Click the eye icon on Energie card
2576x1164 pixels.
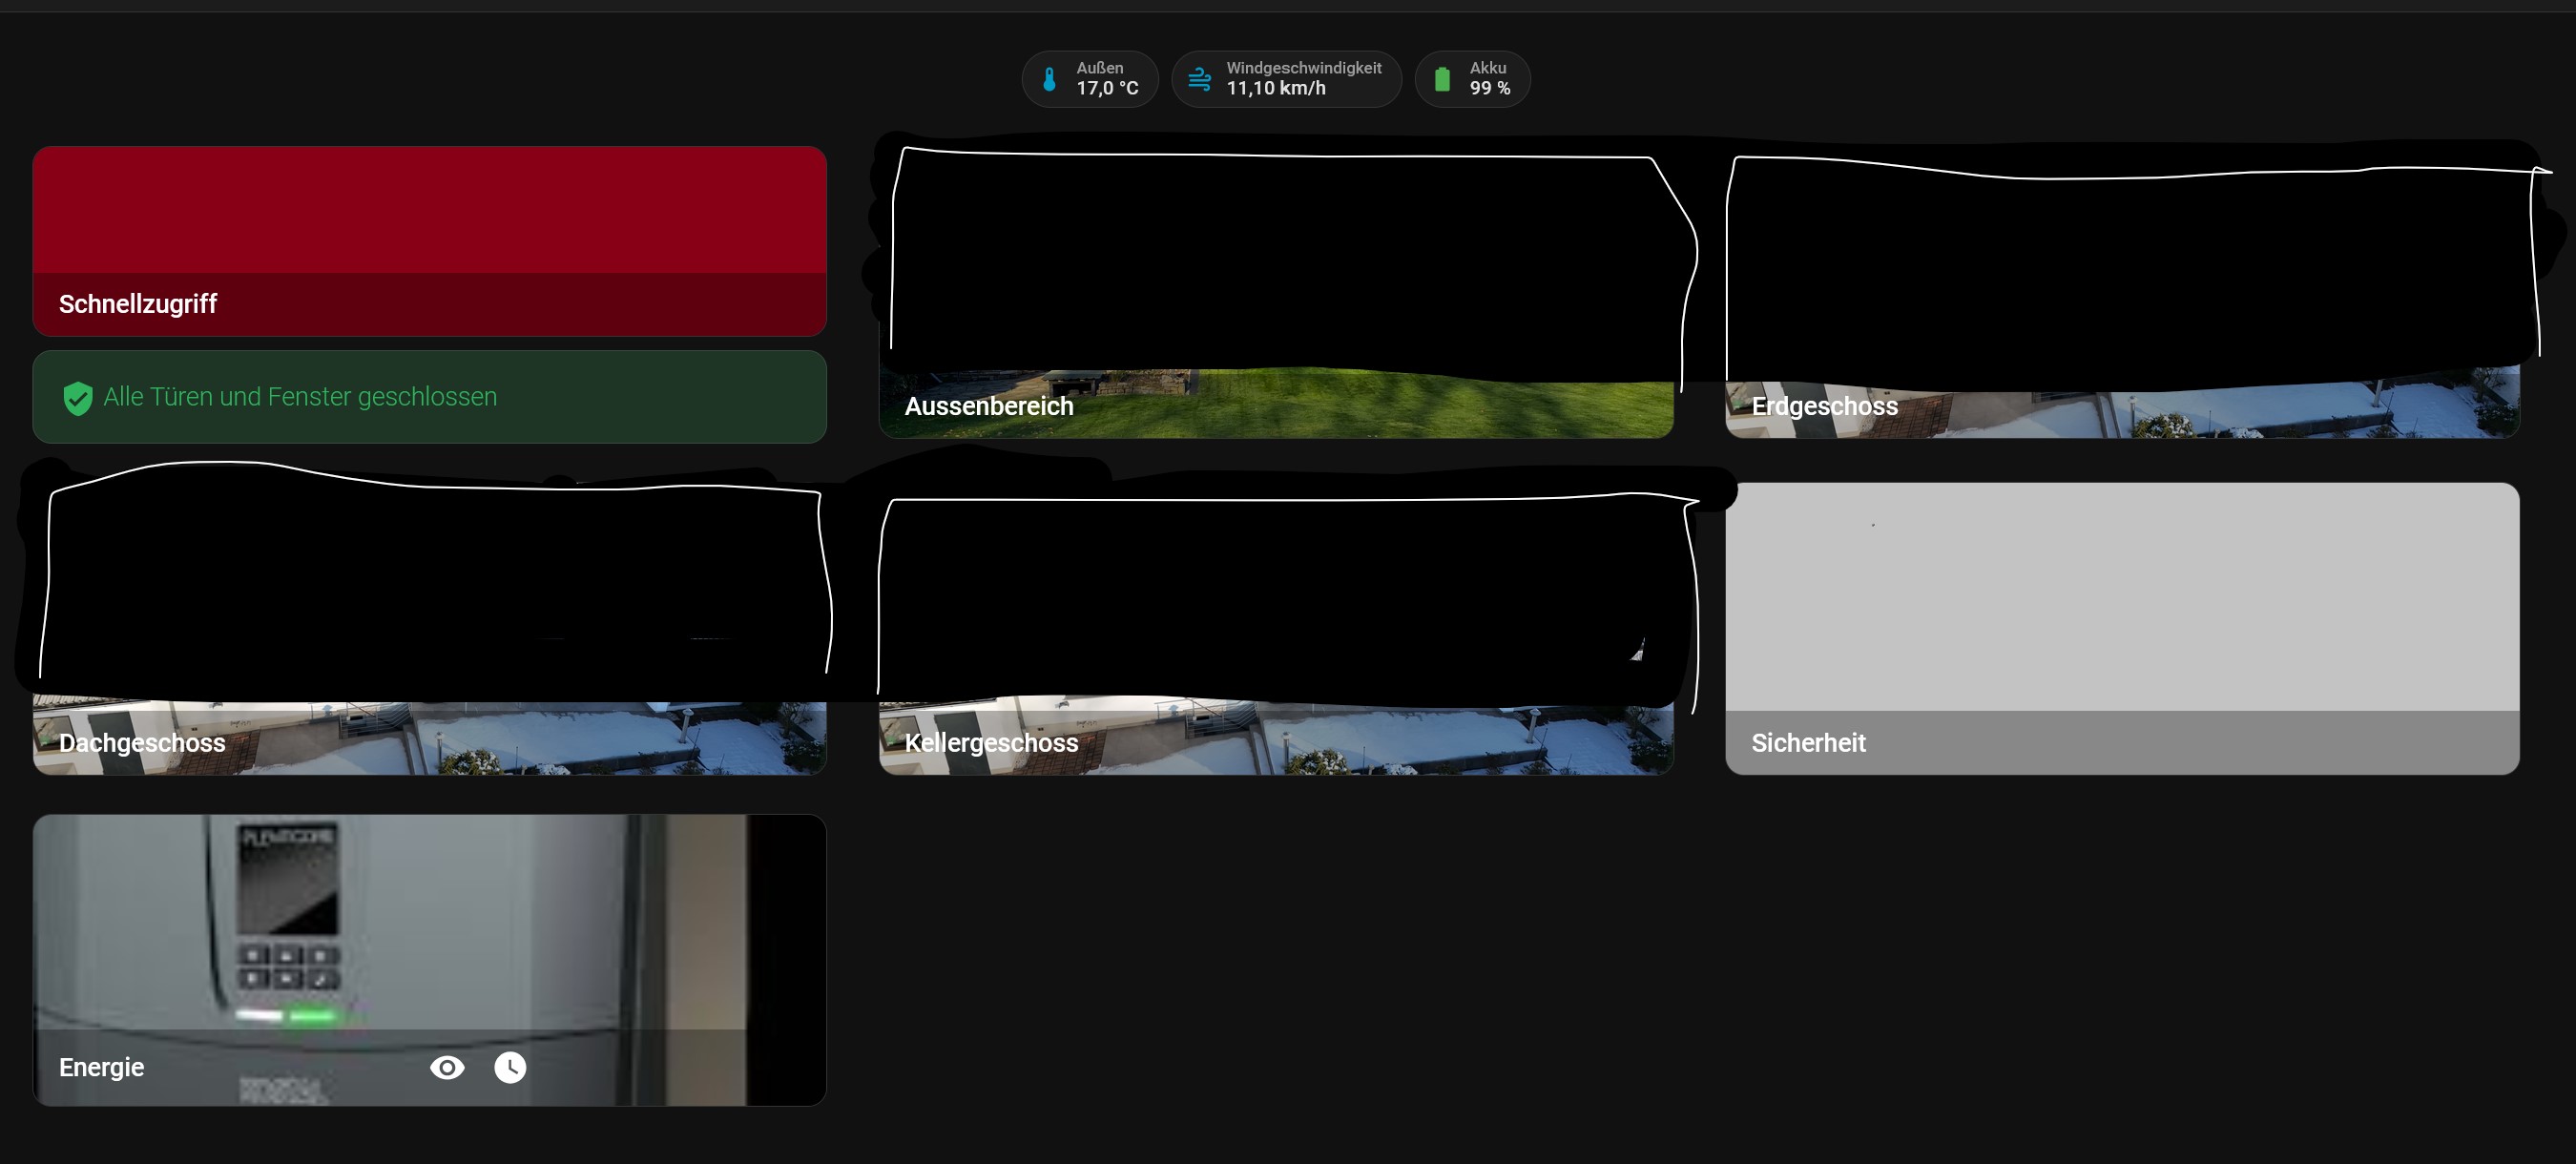click(x=447, y=1067)
